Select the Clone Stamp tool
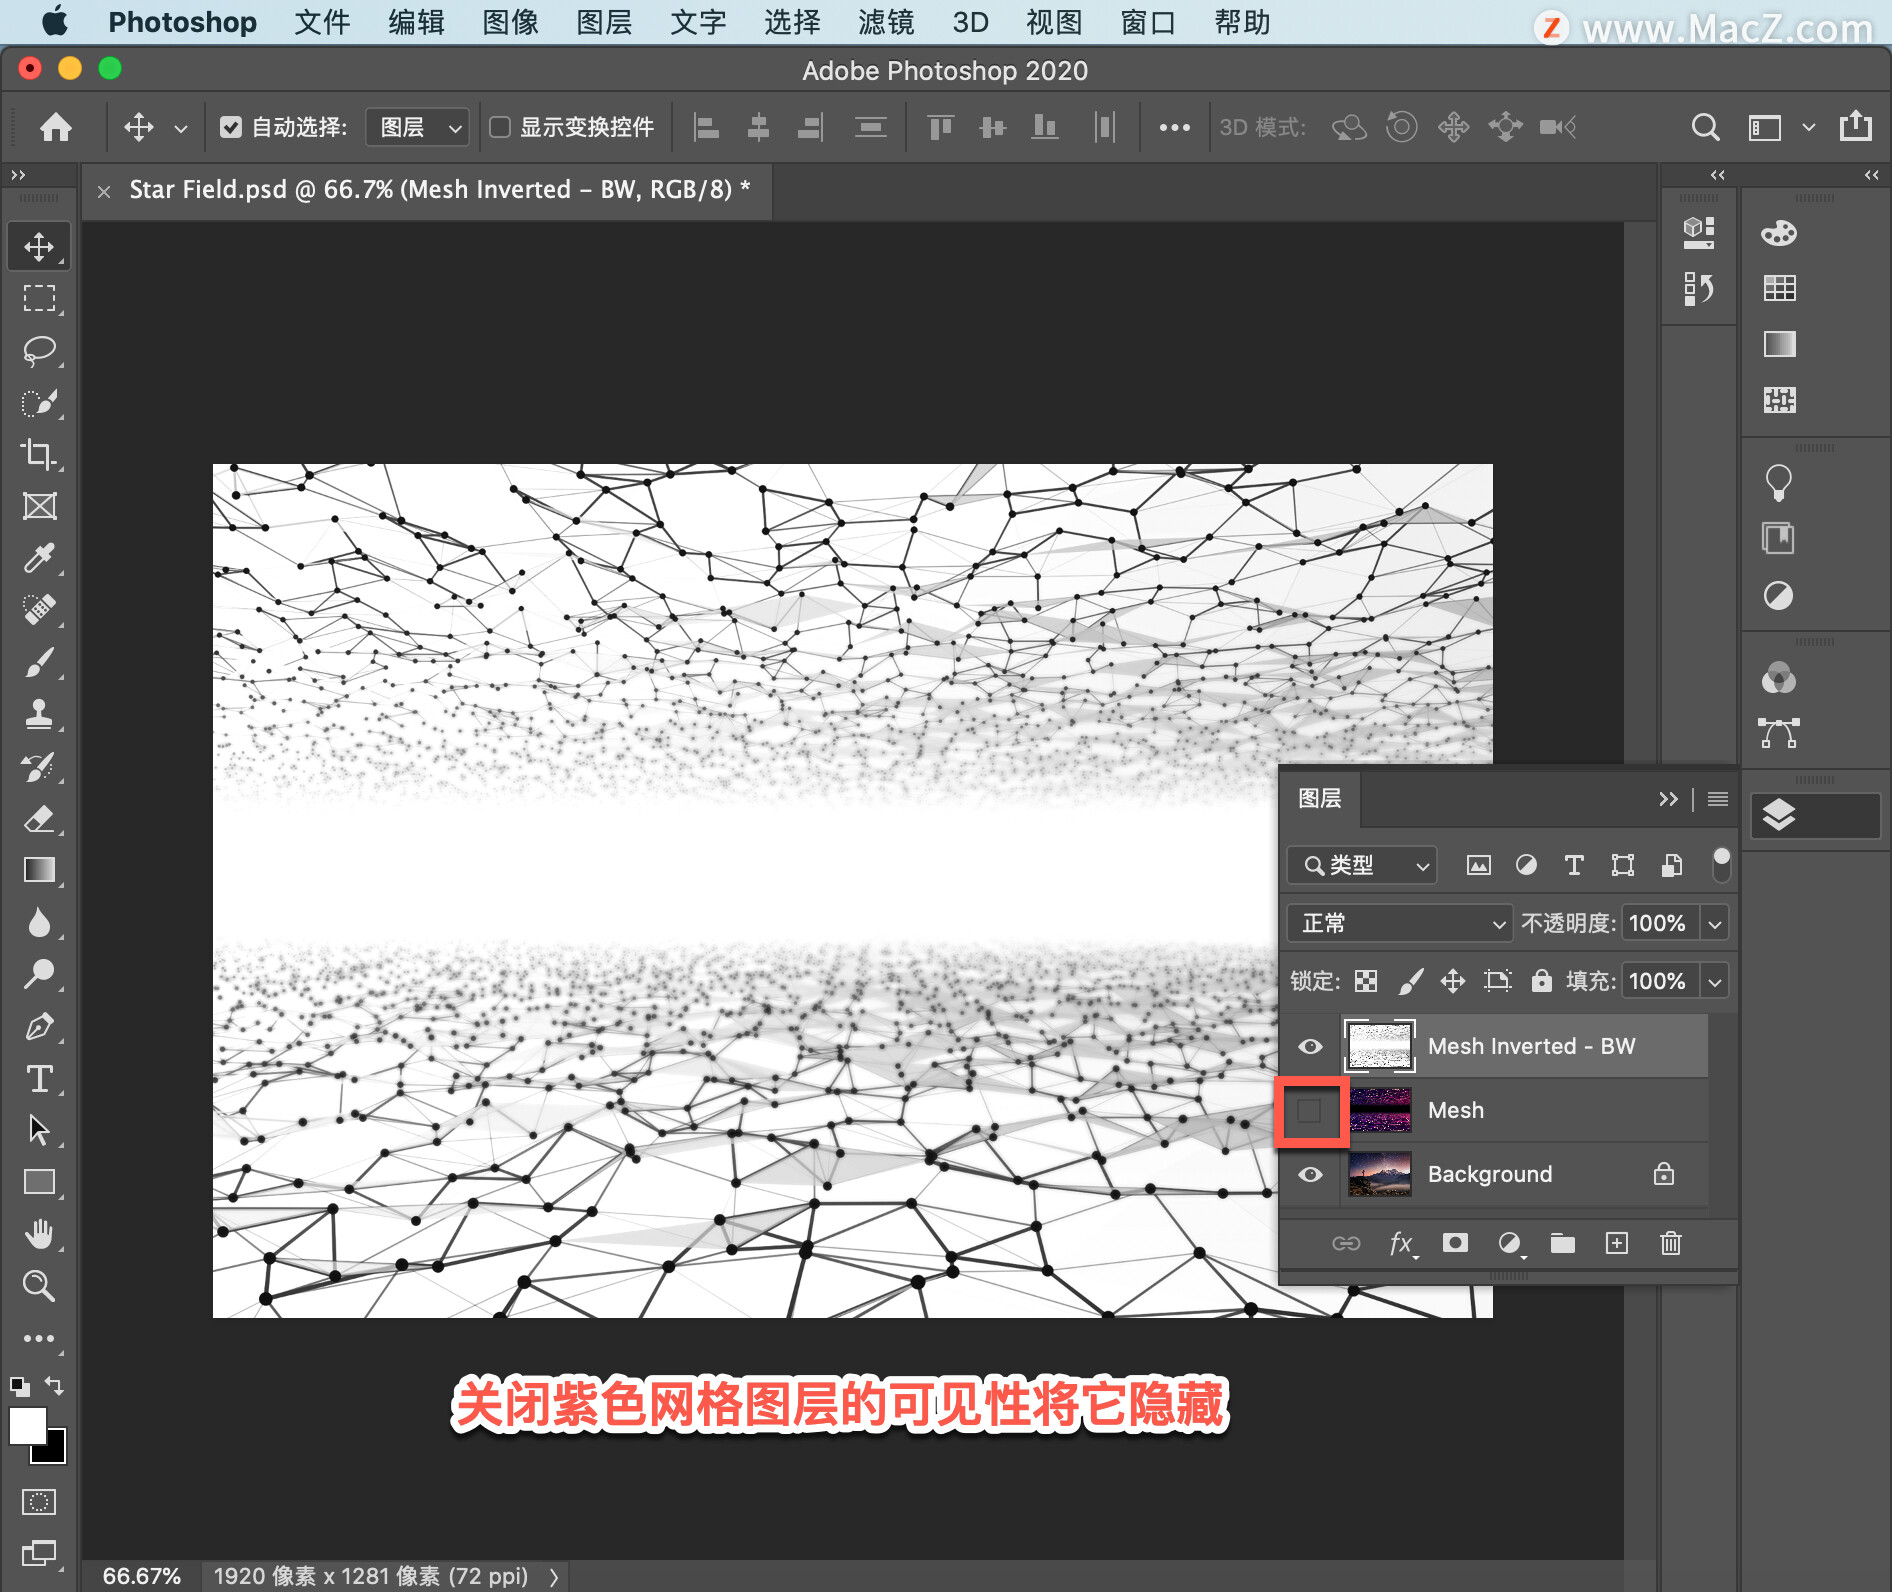The height and width of the screenshot is (1592, 1892). [39, 714]
